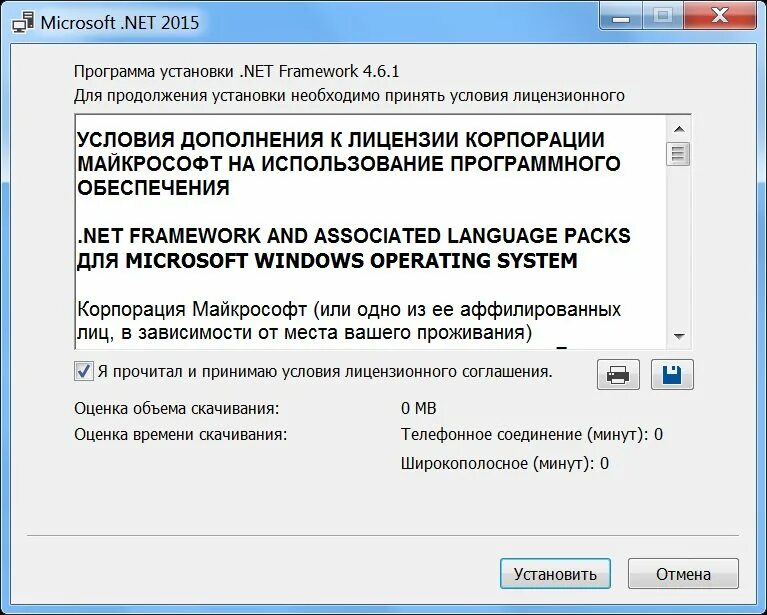Click the license text scrollbar down arrow
This screenshot has width=767, height=615.
click(x=678, y=336)
